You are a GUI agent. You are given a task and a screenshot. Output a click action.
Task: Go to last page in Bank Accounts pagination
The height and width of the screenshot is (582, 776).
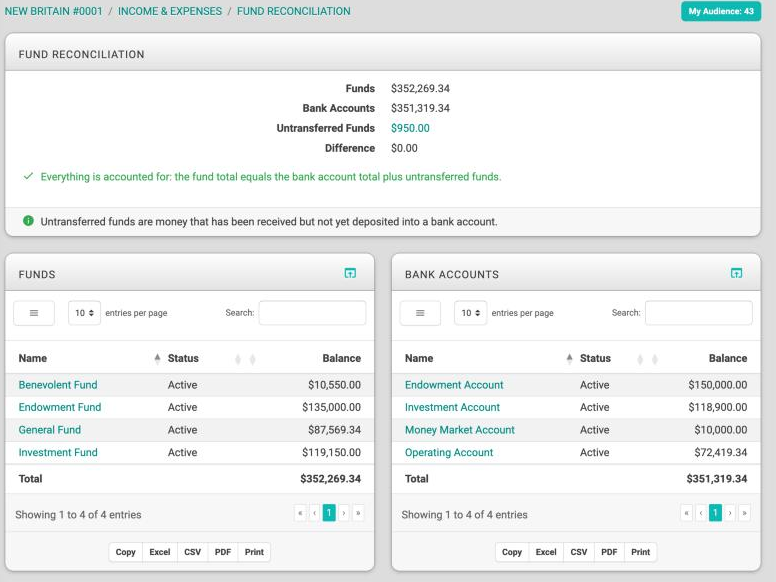744,513
